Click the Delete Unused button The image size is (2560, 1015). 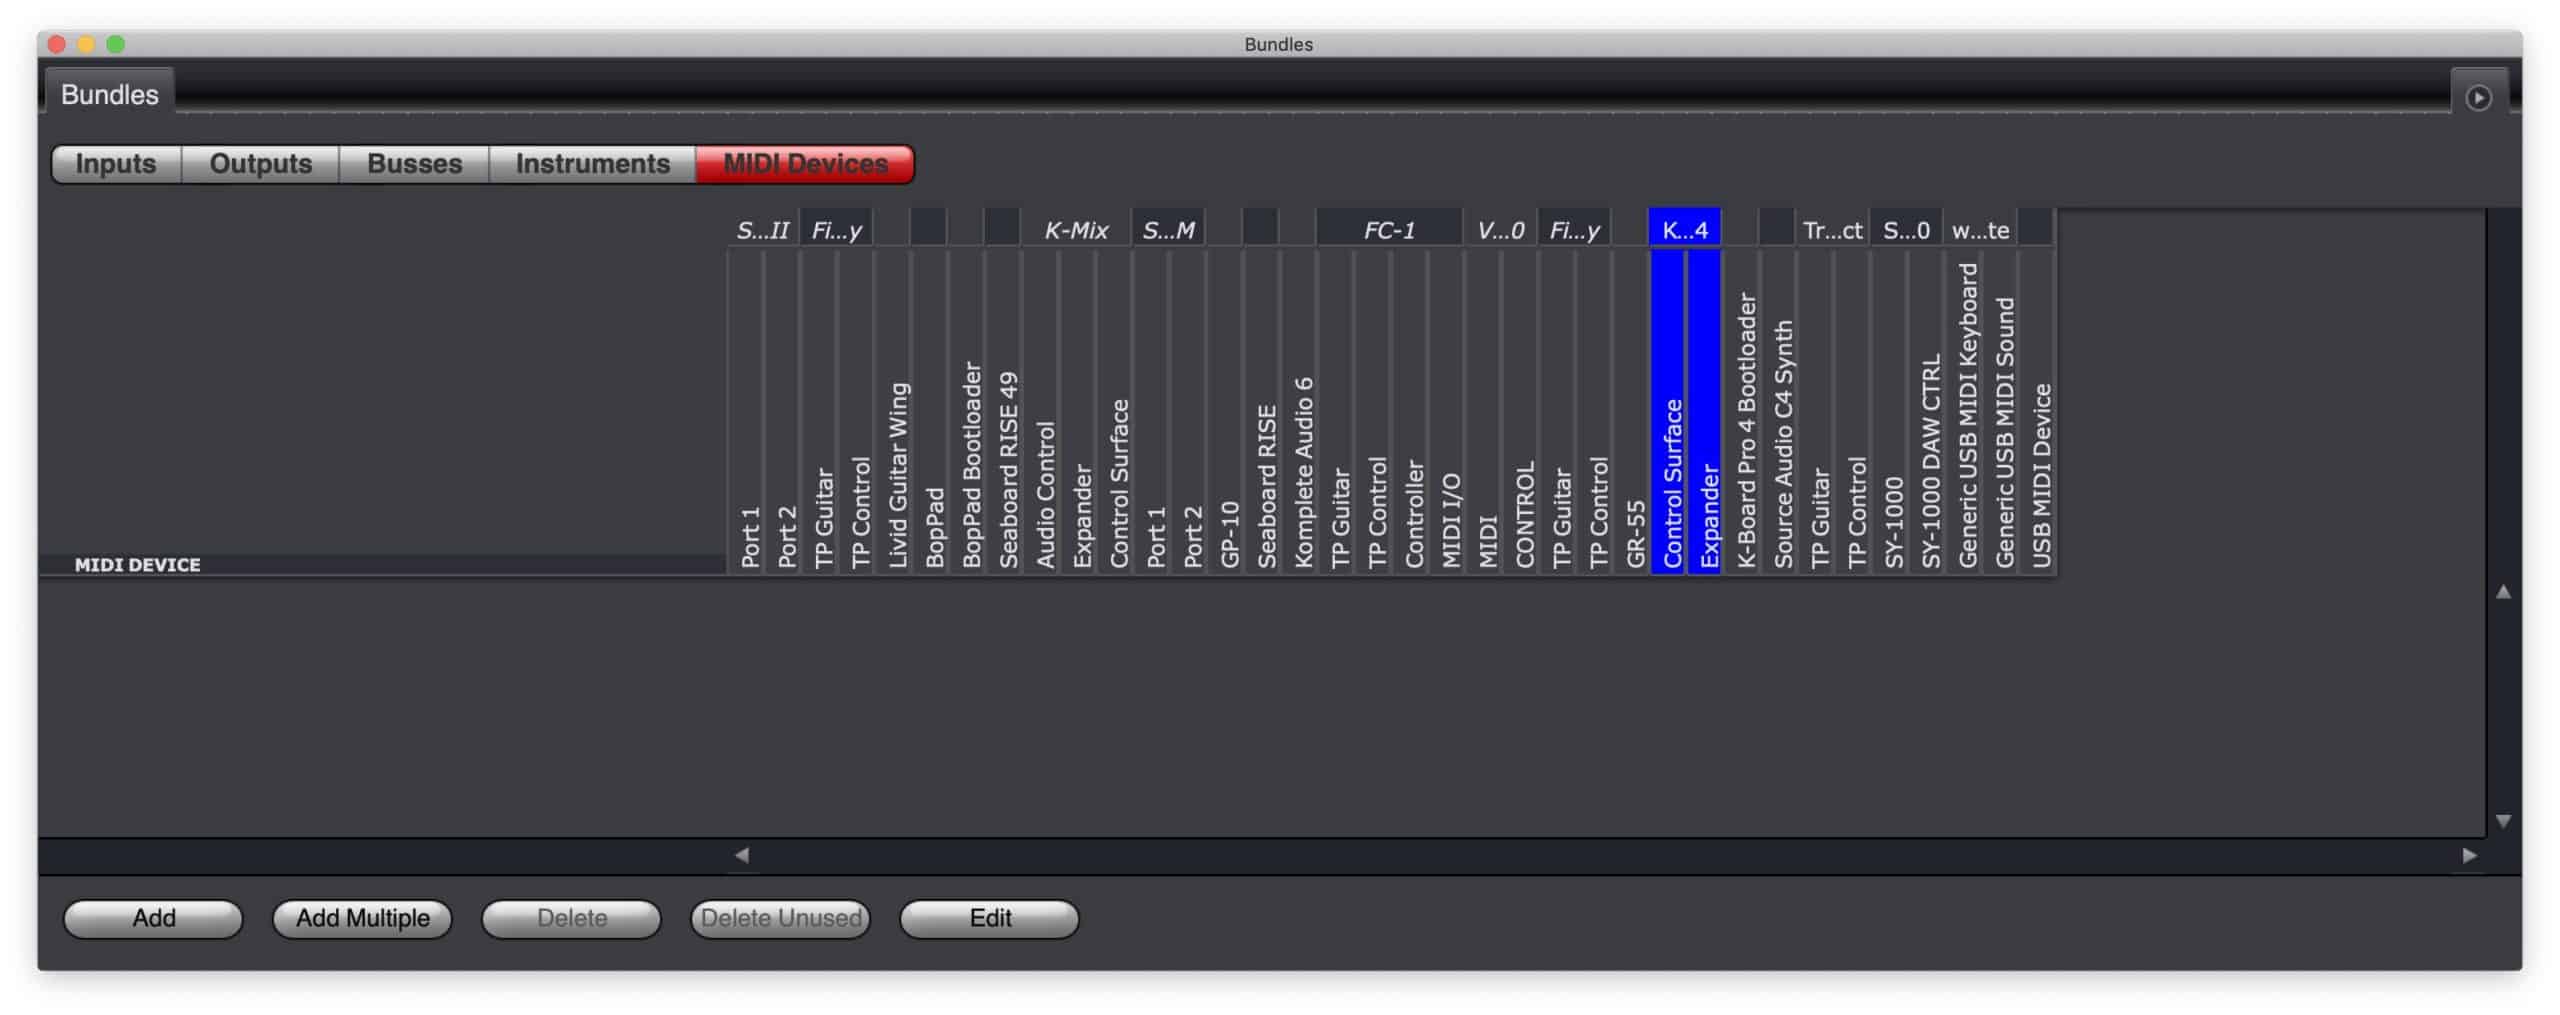point(781,917)
